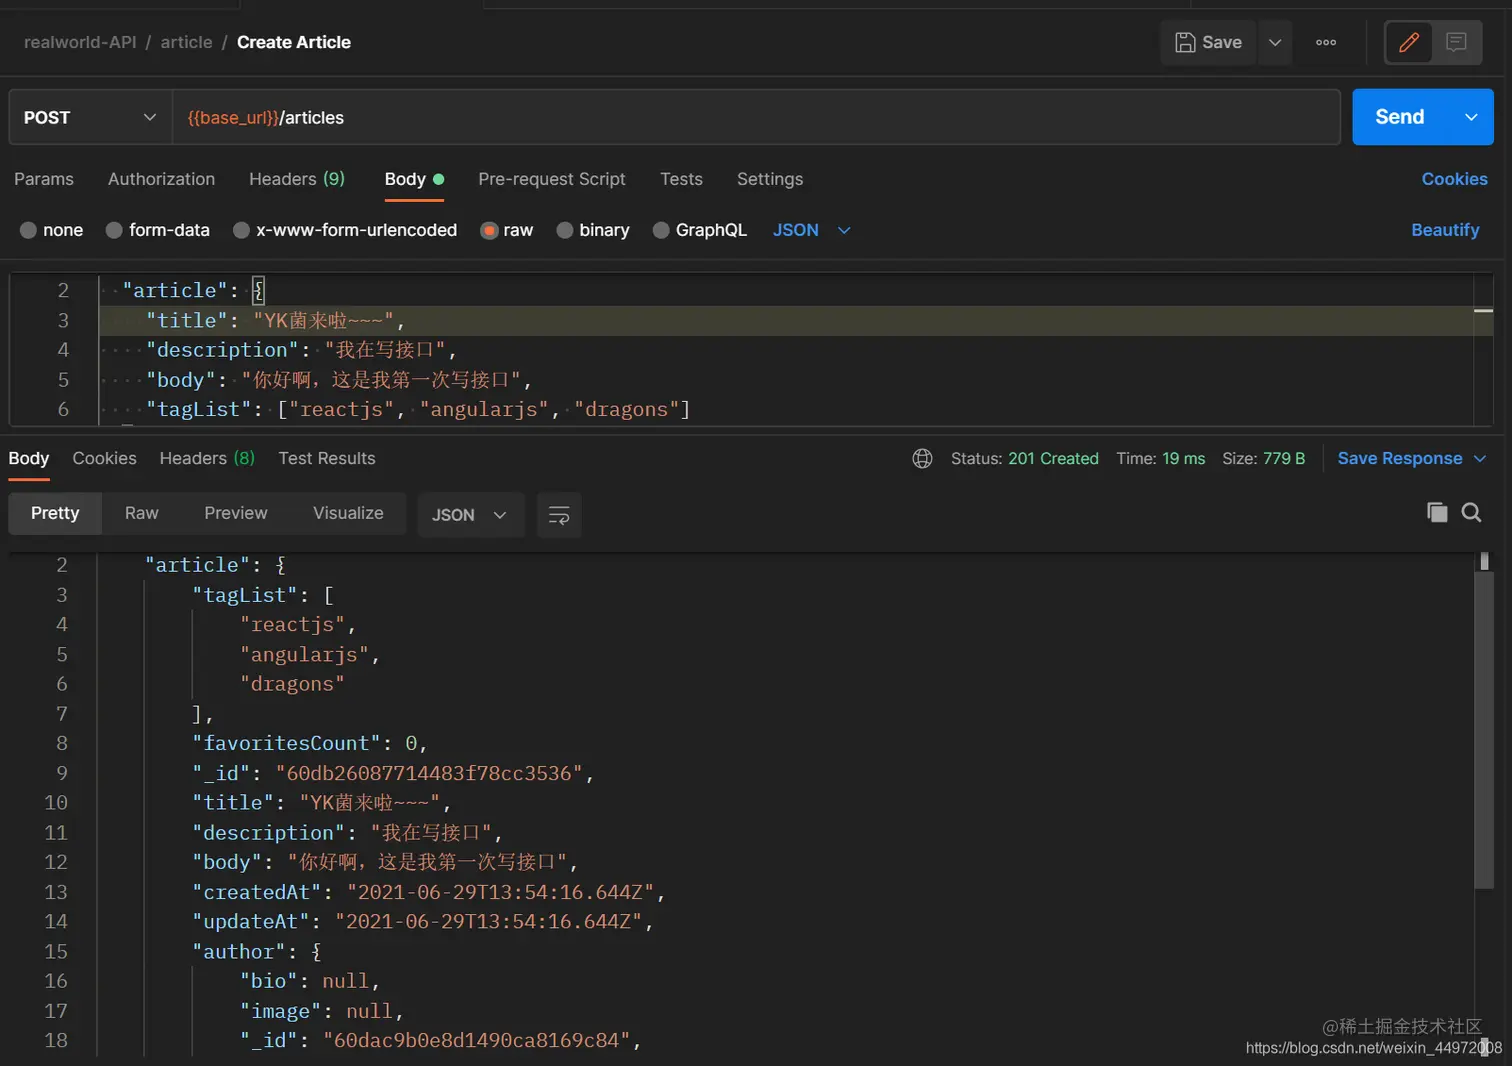Expand the Send button dropdown arrow
The height and width of the screenshot is (1066, 1512).
1471,117
